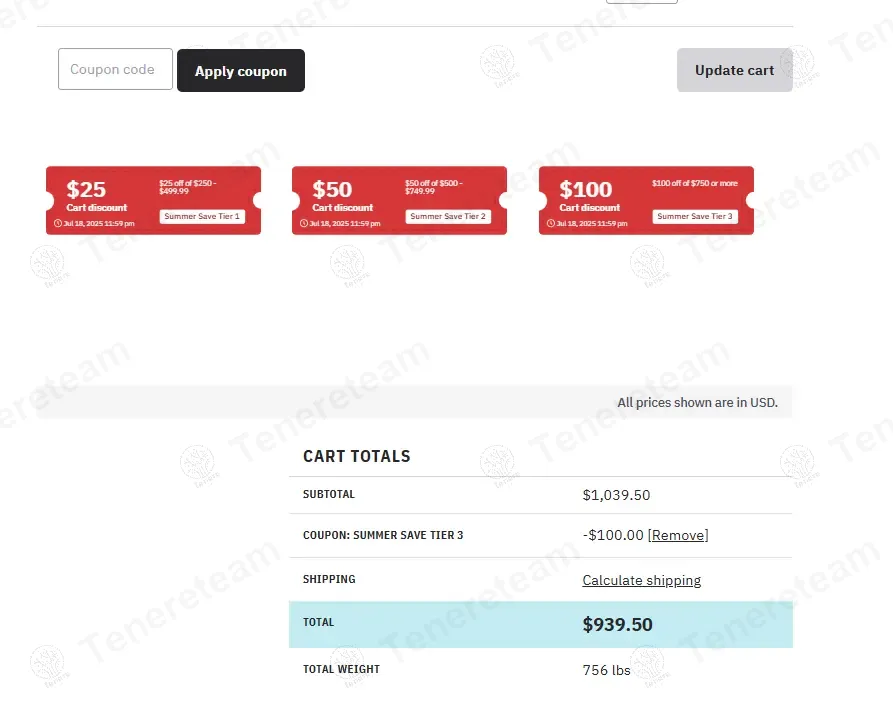Screen dimensions: 893x710
Task: Click the clock icon on $100 coupon
Action: pyautogui.click(x=551, y=224)
